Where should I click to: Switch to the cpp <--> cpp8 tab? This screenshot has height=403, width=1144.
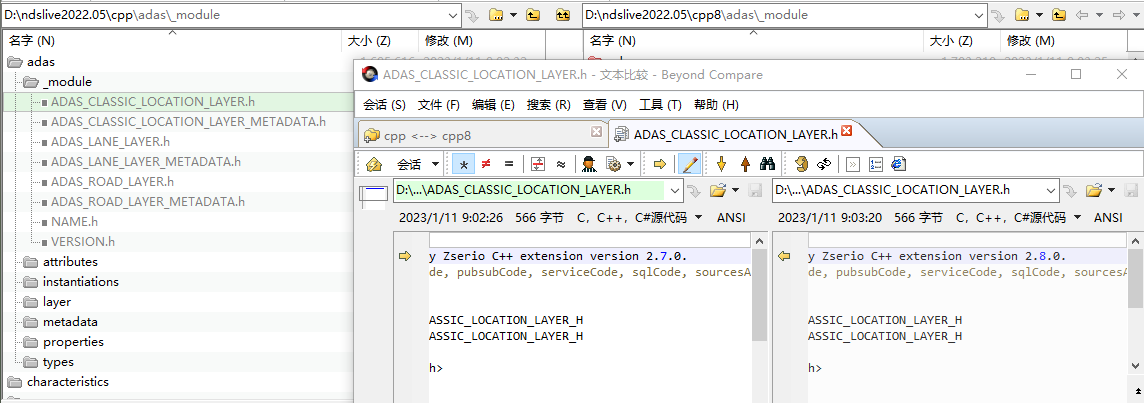(x=482, y=135)
